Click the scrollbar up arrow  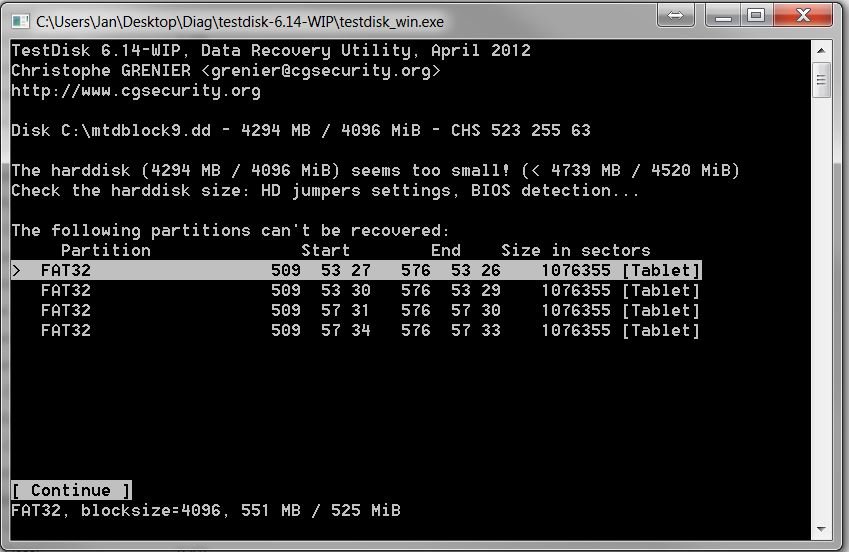(821, 50)
